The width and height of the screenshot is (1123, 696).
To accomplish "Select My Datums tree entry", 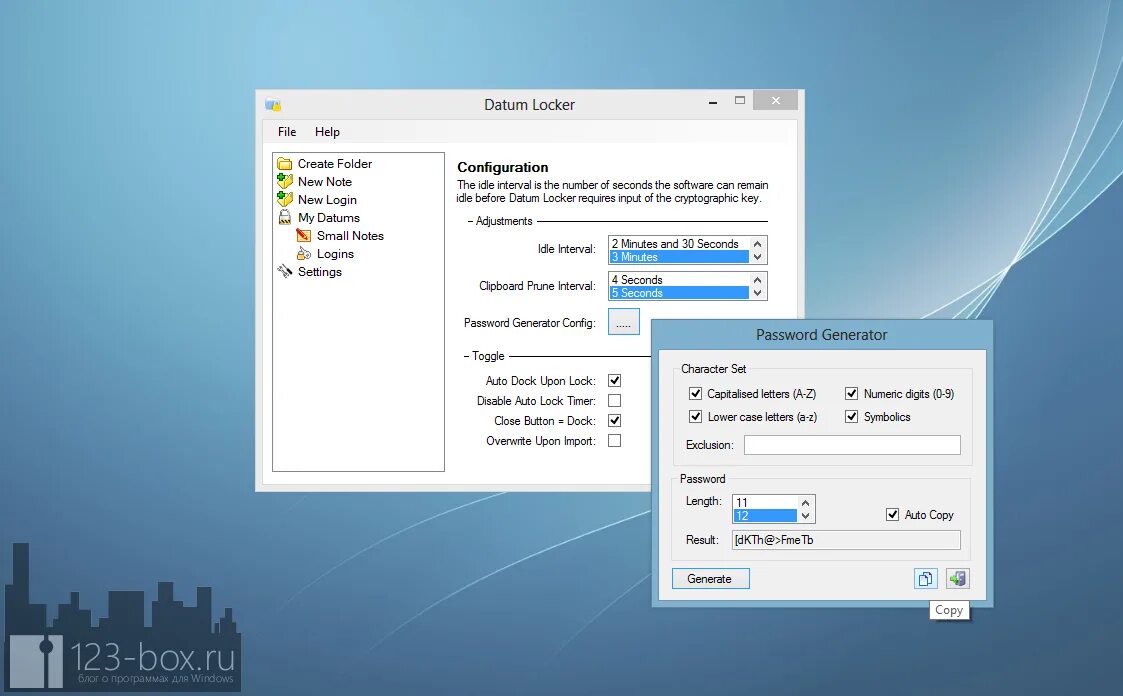I will [329, 218].
